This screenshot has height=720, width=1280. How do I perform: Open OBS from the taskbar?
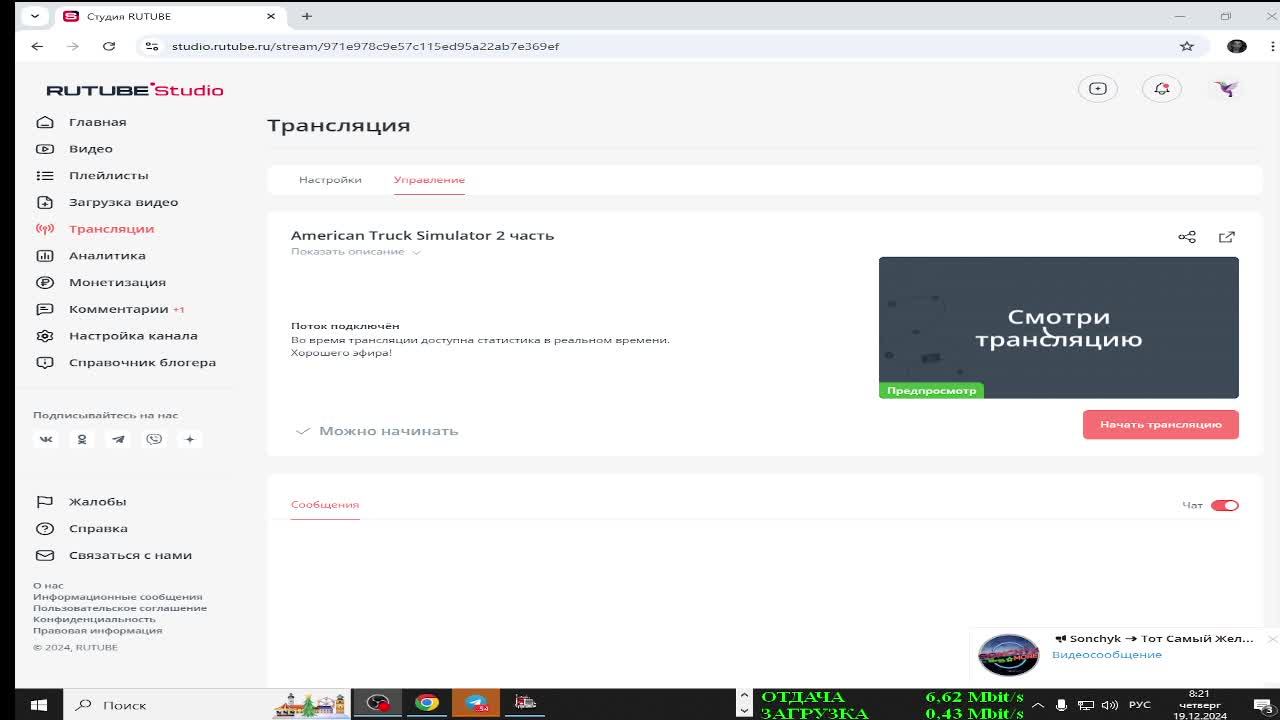(x=378, y=704)
